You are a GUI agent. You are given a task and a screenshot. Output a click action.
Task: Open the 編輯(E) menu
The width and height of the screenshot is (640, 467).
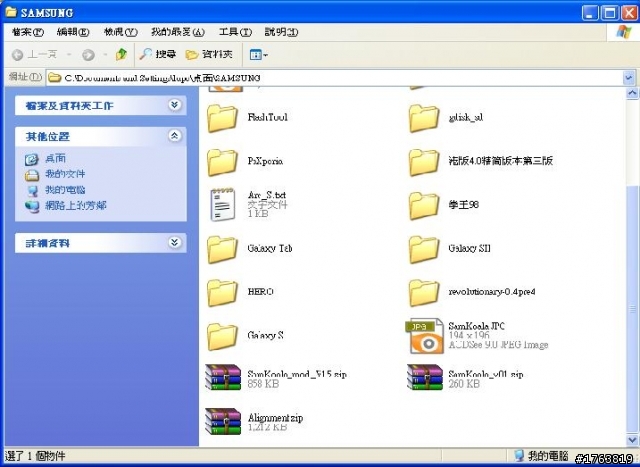tap(73, 32)
